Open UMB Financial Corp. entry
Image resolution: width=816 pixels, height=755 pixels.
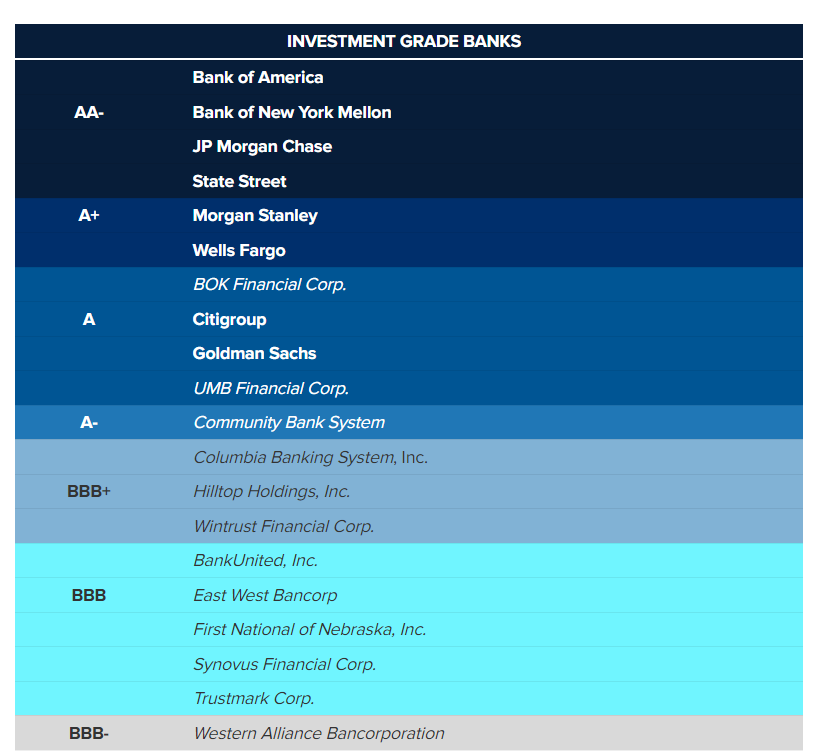pos(271,388)
